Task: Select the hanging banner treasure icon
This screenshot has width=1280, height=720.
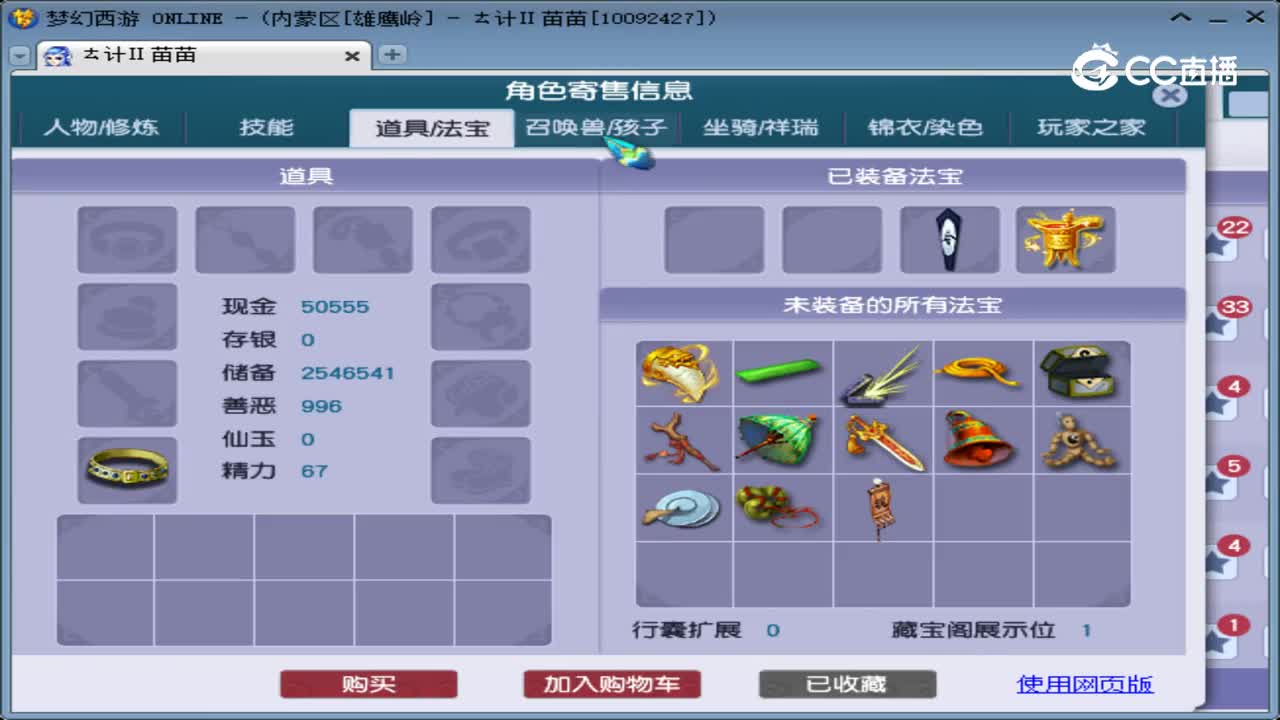Action: click(882, 507)
